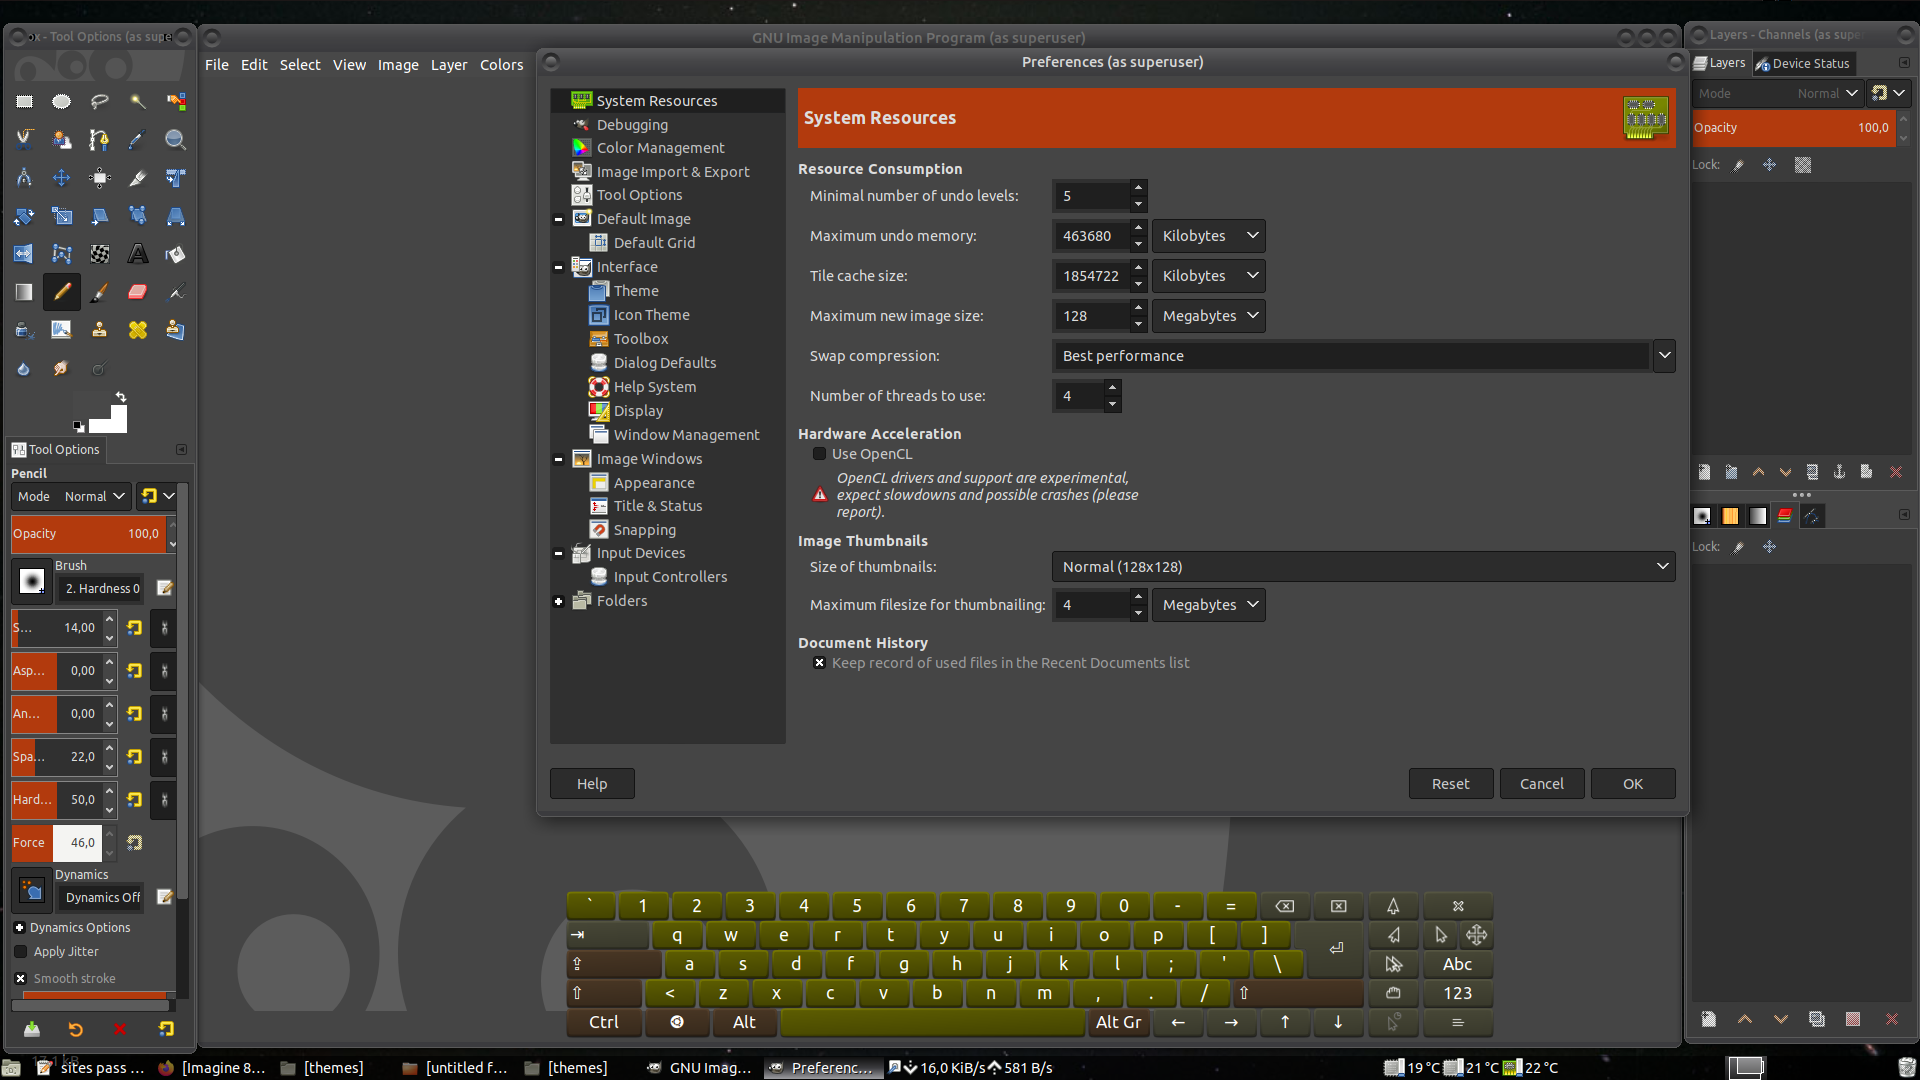Click Cancel in Preferences dialog
The image size is (1920, 1080).
pos(1542,784)
